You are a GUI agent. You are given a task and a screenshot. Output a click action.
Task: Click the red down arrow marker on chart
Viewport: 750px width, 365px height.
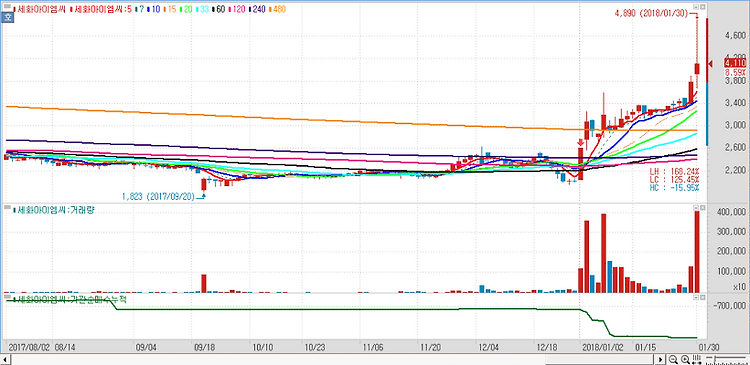tap(581, 143)
